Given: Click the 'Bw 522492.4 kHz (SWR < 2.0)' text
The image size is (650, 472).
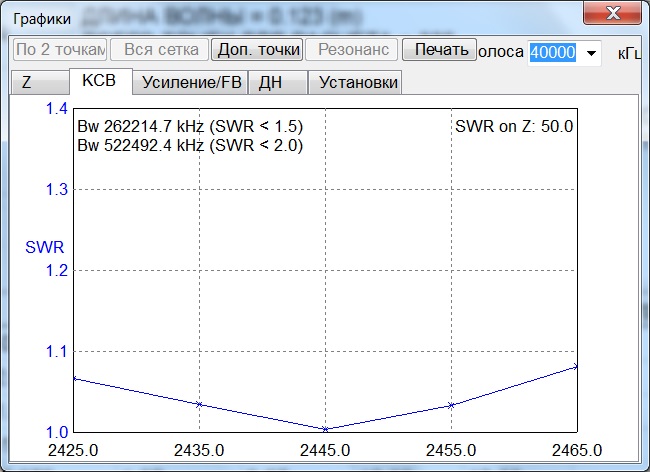Looking at the screenshot, I should (190, 145).
